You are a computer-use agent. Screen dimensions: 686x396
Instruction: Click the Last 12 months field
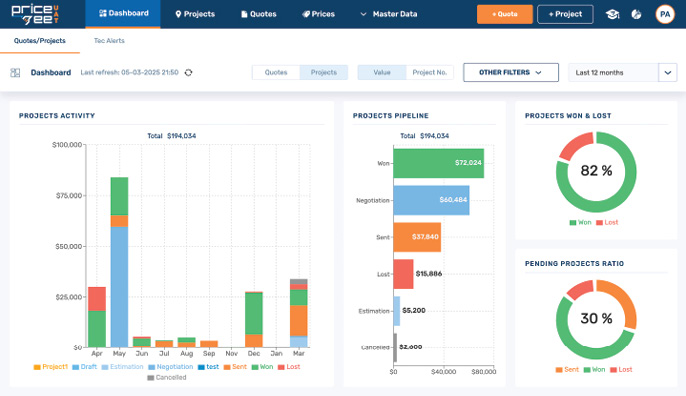tap(613, 73)
